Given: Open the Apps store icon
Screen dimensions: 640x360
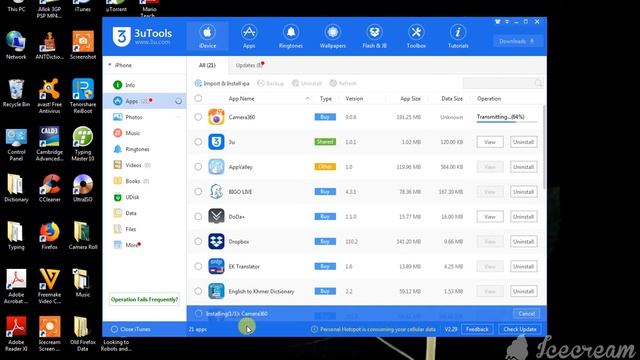Looking at the screenshot, I should coord(249,32).
